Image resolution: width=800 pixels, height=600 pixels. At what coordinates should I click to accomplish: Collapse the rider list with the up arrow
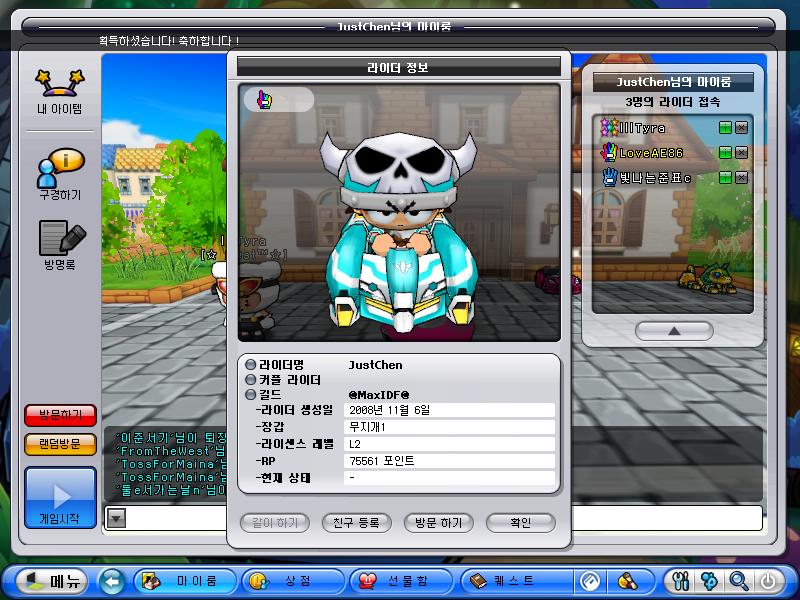[674, 331]
